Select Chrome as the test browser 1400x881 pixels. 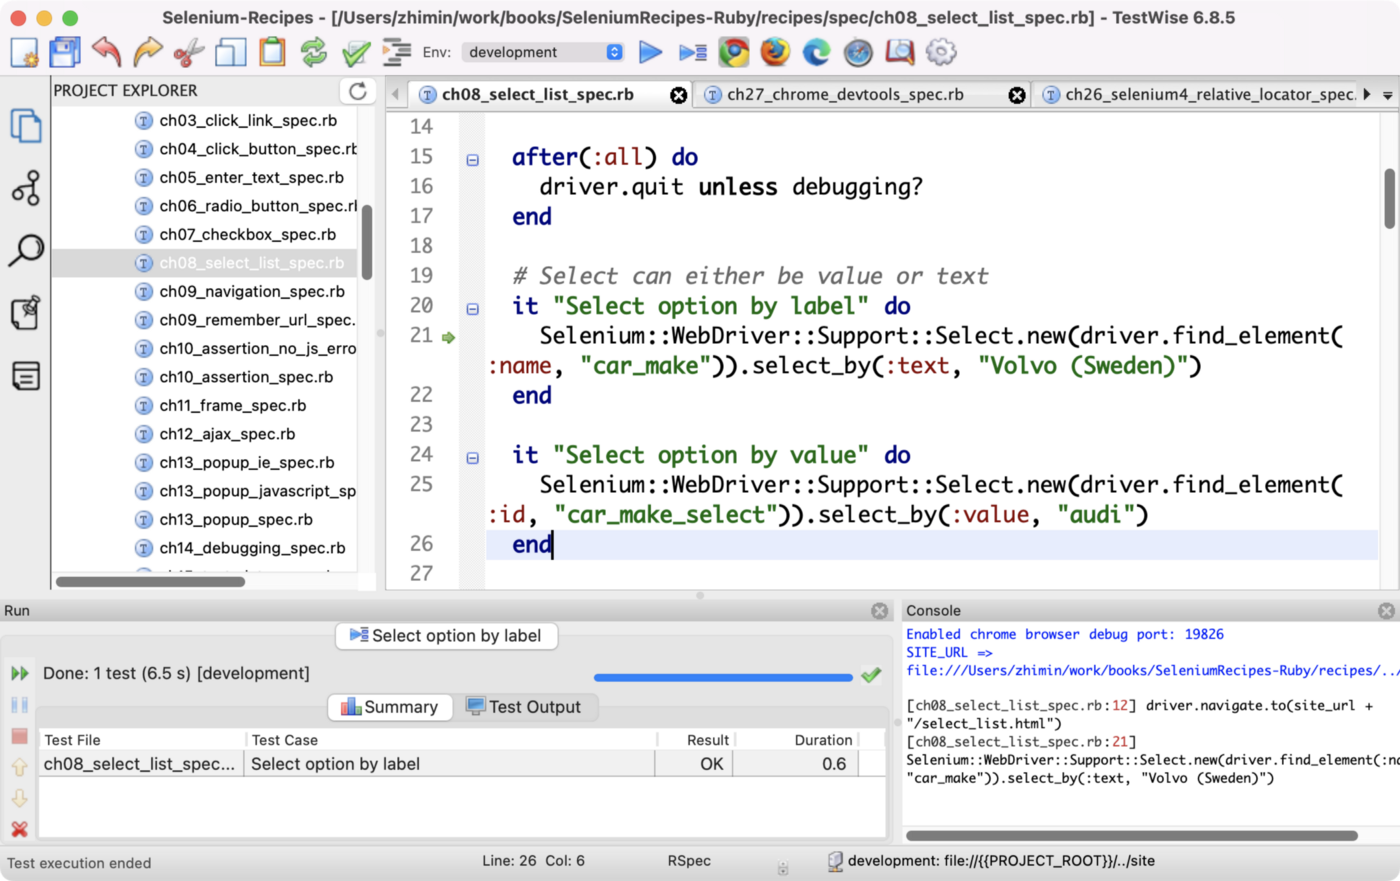tap(734, 52)
